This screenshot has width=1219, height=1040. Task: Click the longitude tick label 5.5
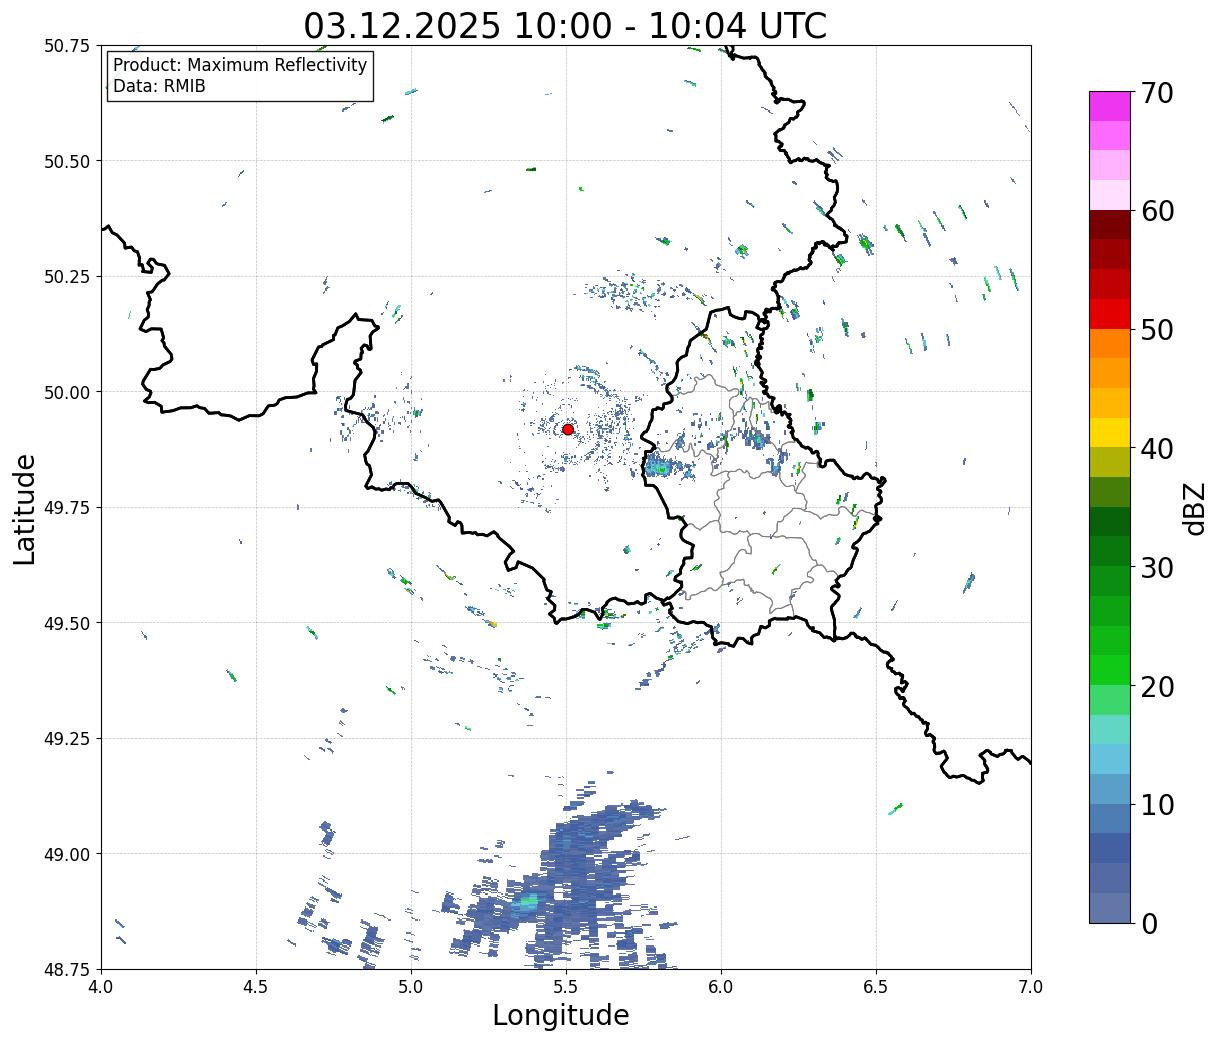pos(566,987)
